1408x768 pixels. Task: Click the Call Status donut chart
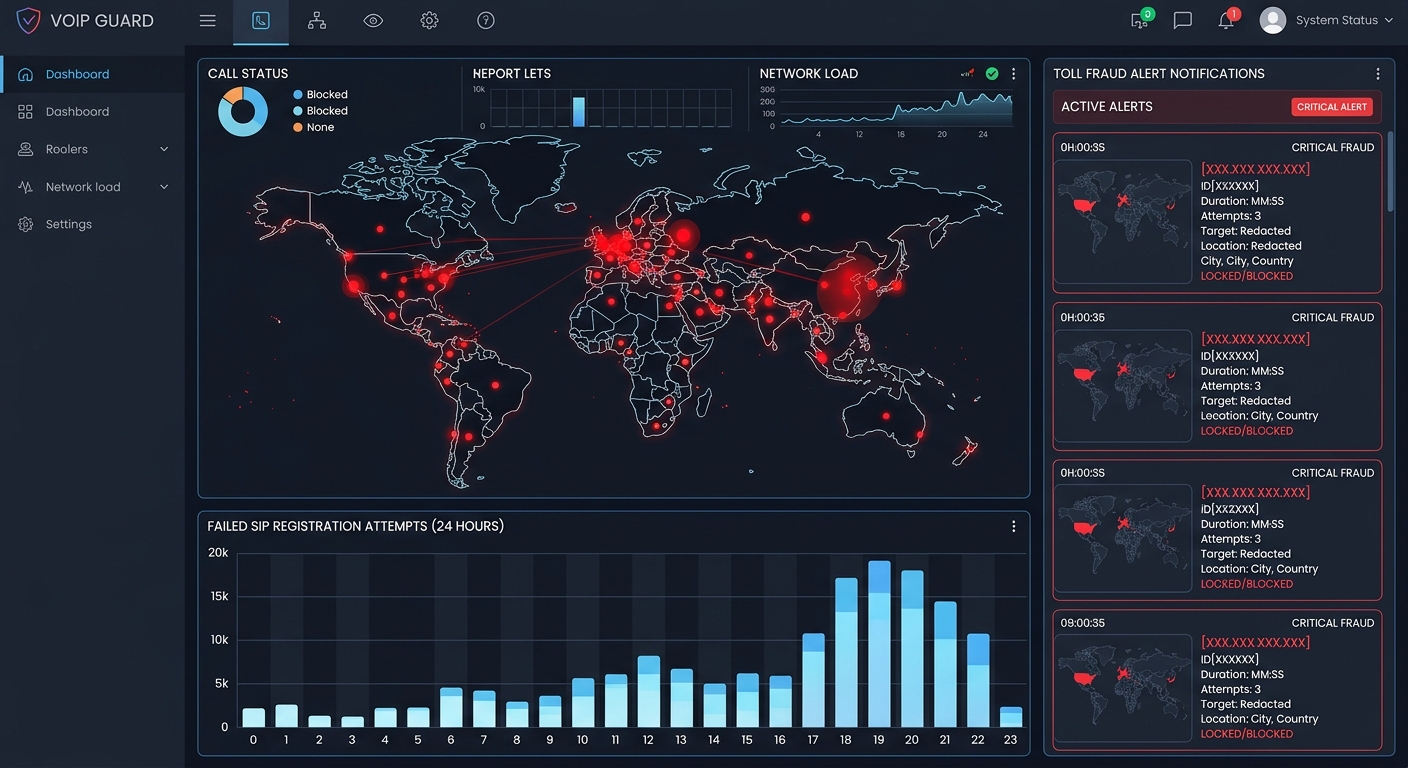click(244, 111)
